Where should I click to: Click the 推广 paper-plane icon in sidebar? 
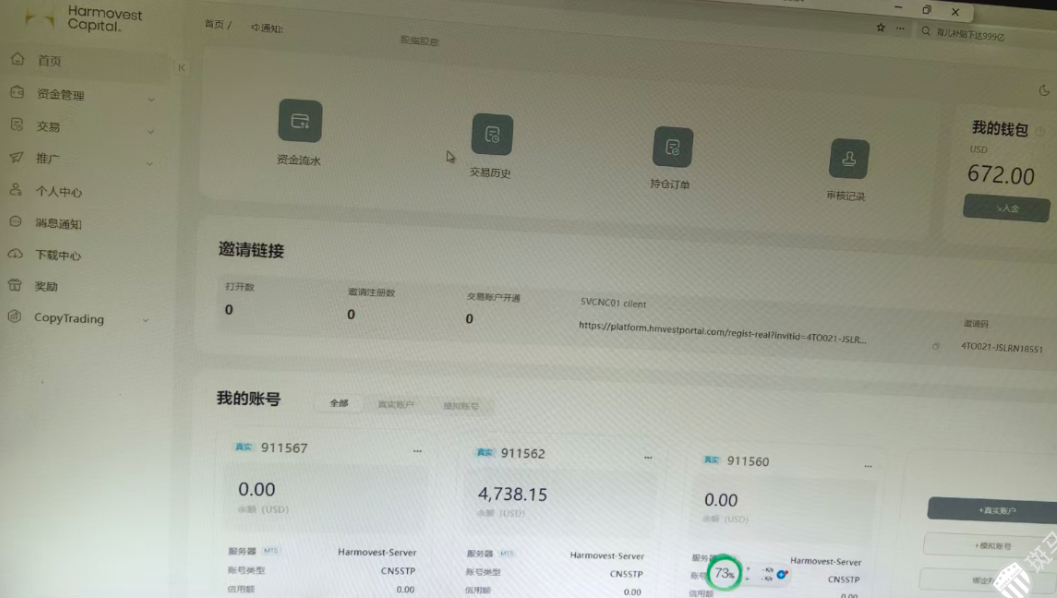tap(16, 157)
